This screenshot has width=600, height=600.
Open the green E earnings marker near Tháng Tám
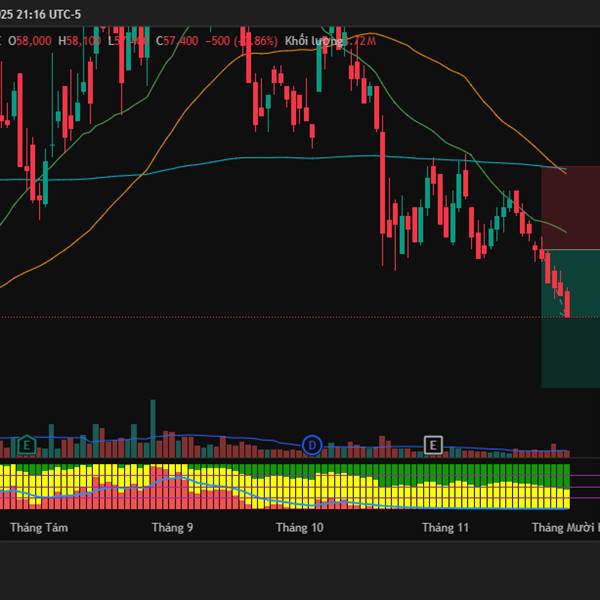click(26, 445)
